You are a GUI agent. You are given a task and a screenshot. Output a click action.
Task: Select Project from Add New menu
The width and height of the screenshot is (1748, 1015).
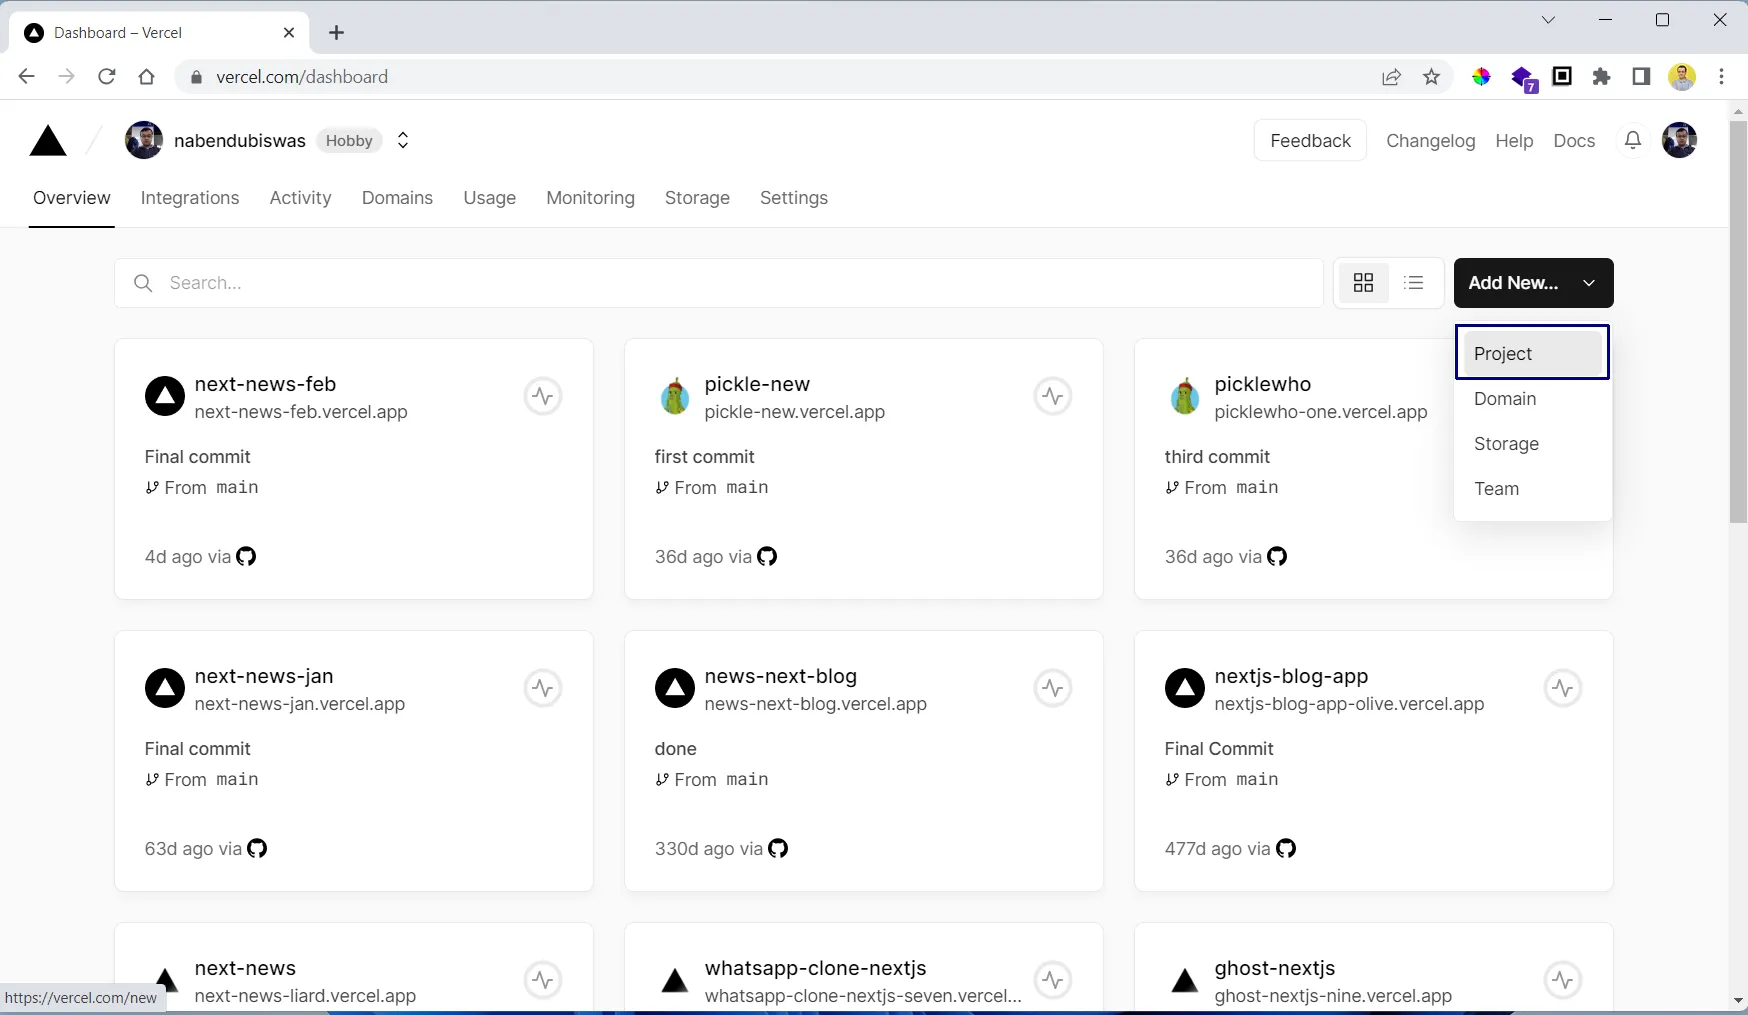point(1532,353)
